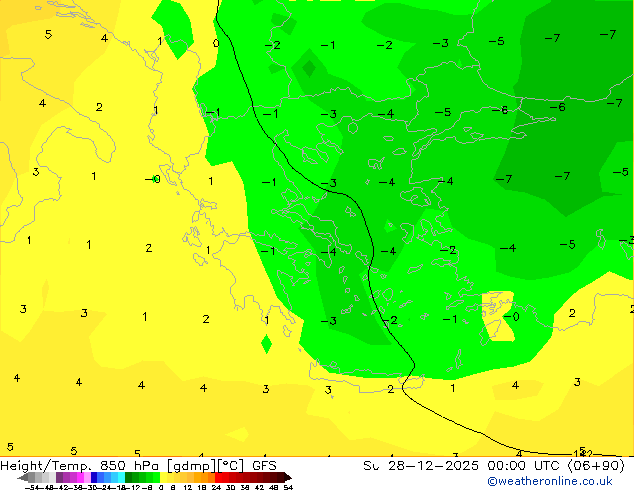Select the 'GFS' model label
The image size is (634, 490).
[x=264, y=466]
